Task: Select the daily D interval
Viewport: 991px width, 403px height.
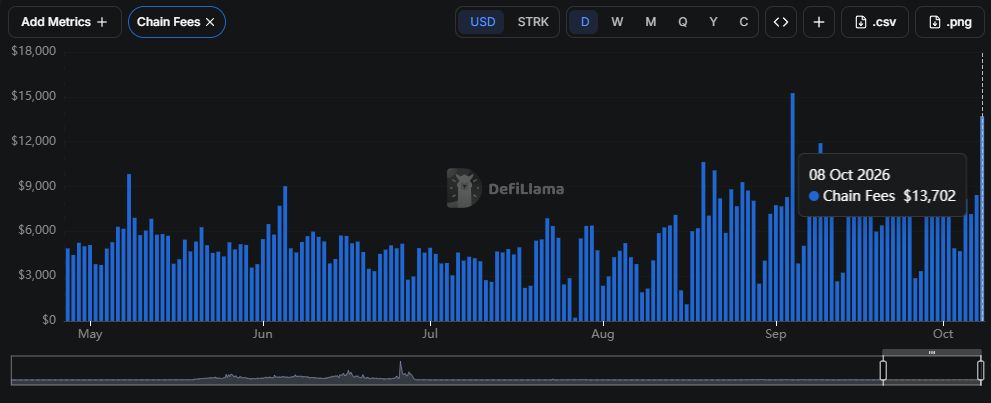Action: pos(585,22)
